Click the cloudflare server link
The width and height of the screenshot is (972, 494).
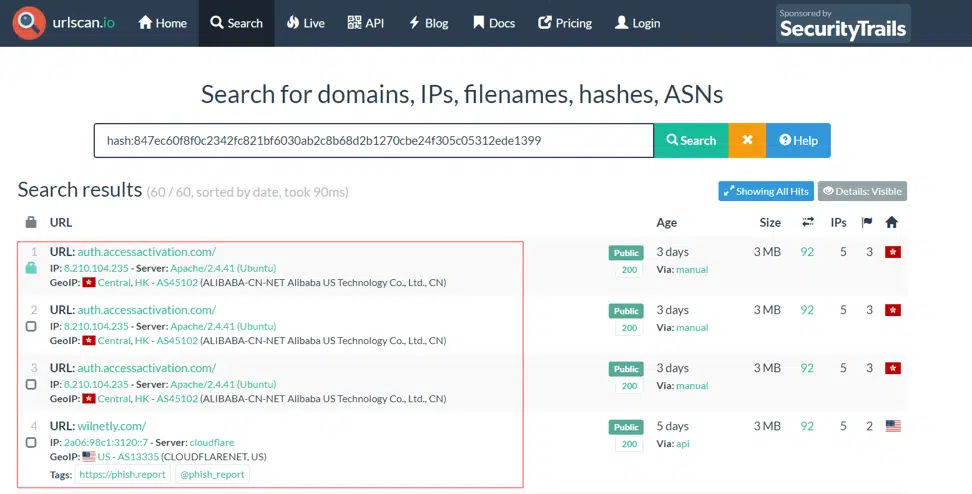coord(212,443)
